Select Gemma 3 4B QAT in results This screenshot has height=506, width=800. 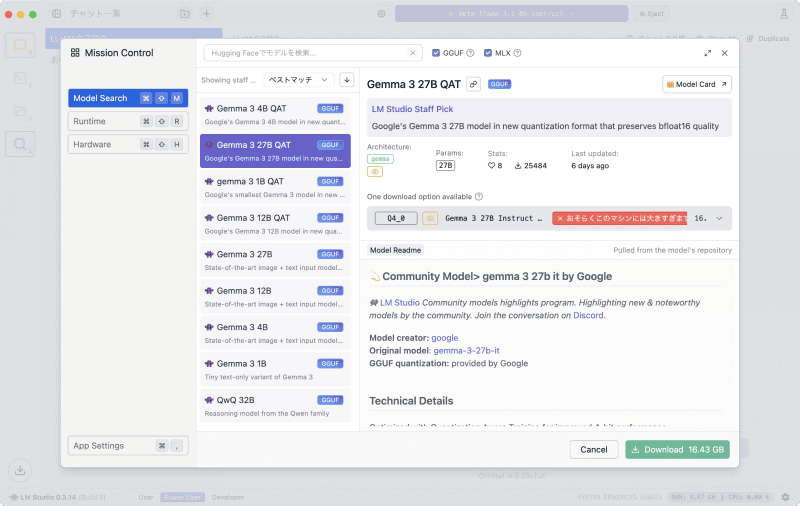point(275,114)
